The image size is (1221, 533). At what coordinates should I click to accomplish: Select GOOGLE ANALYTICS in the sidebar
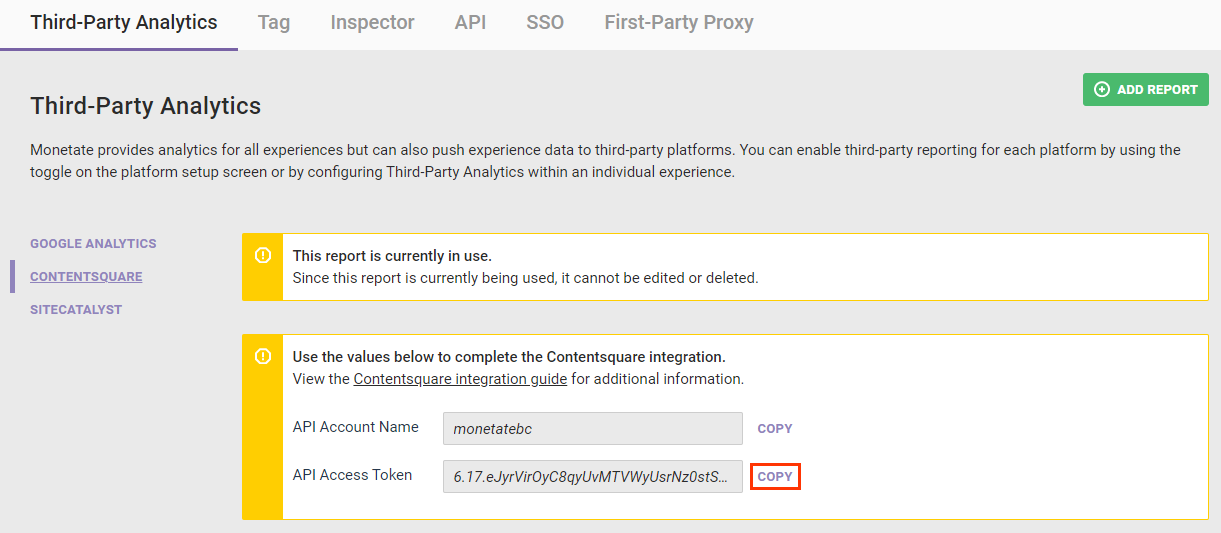pos(93,244)
